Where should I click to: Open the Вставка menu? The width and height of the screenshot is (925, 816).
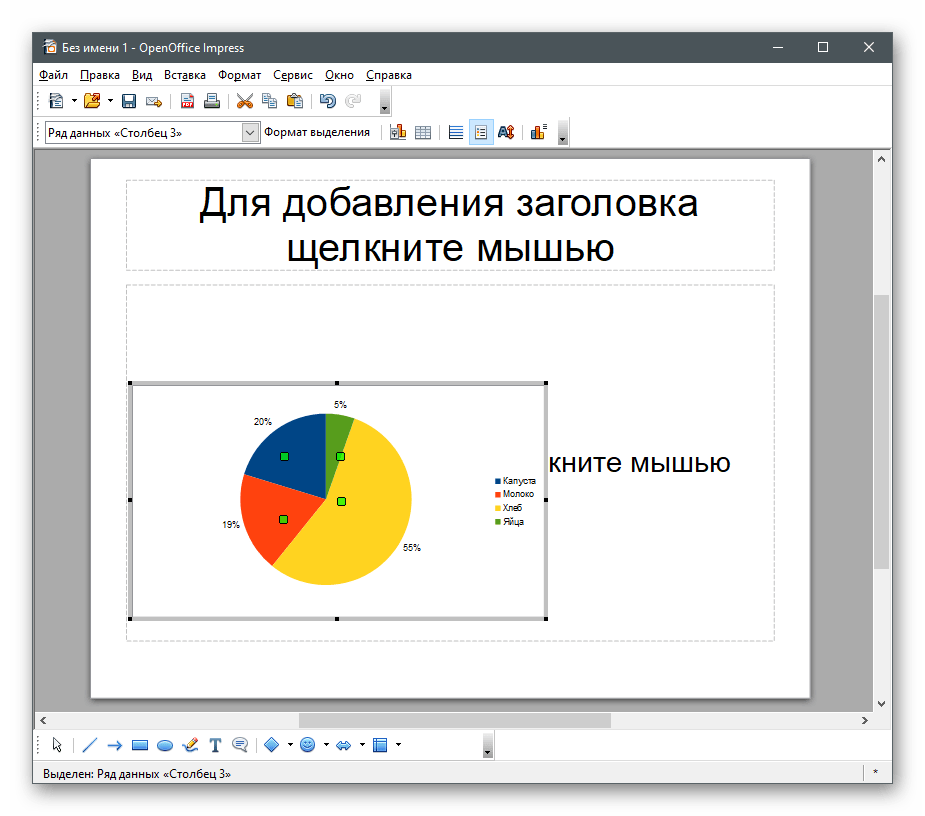click(185, 75)
